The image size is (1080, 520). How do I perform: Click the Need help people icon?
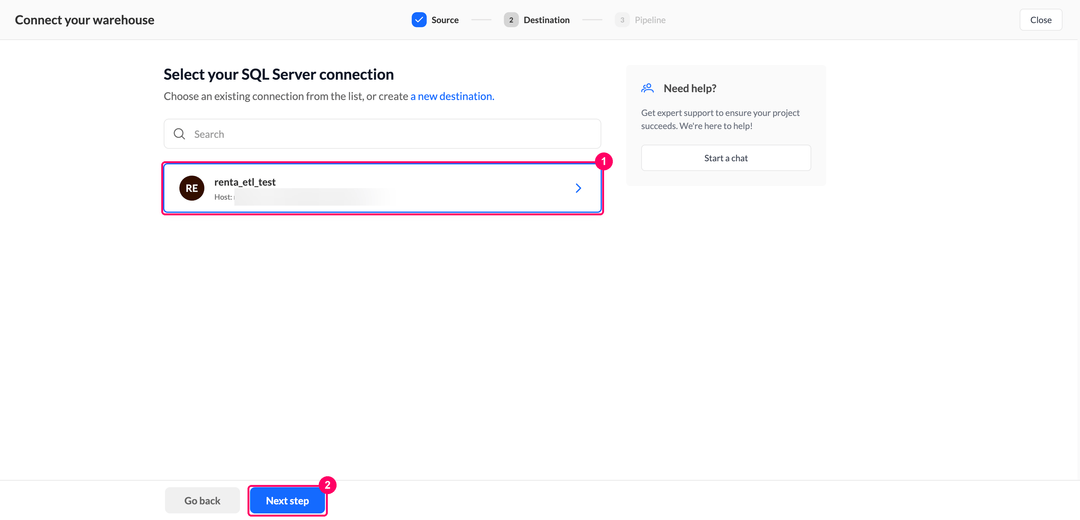coord(647,88)
